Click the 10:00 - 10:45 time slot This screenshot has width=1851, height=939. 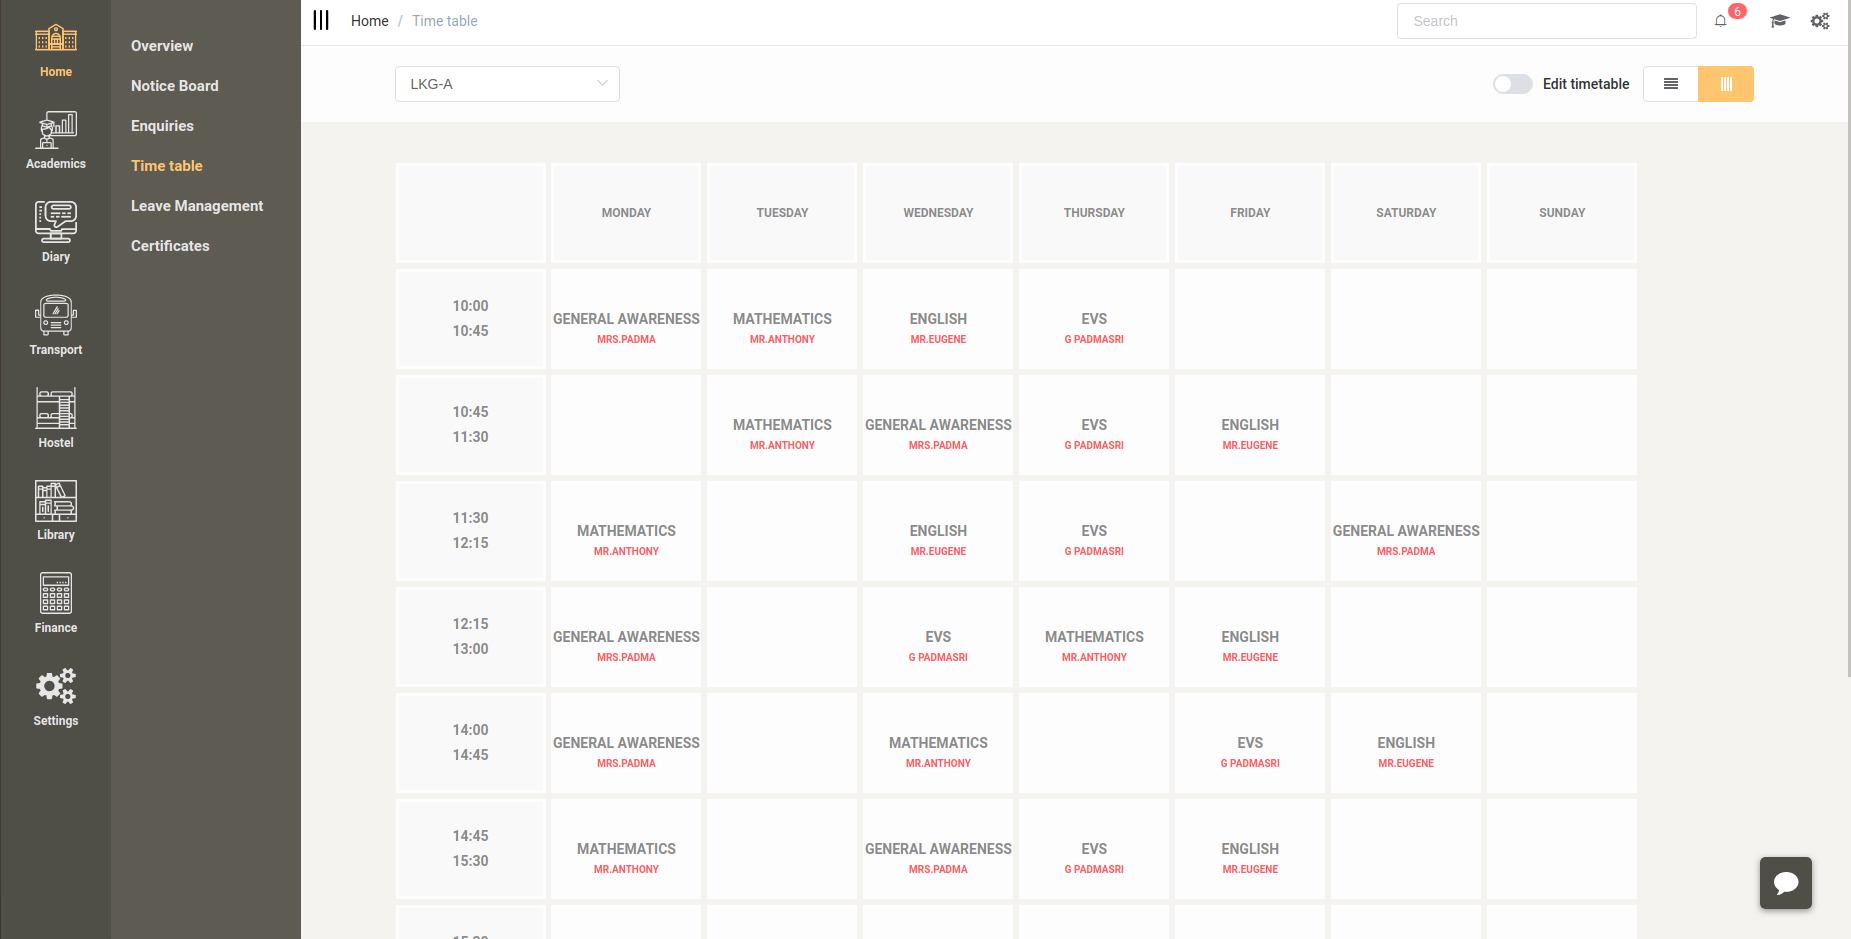(471, 319)
